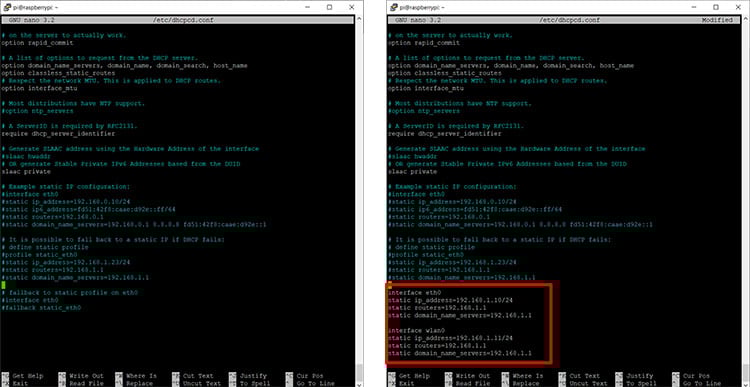This screenshot has height=387, width=750.
Task: Click 'slaac private' line in the right window
Action: (x=412, y=172)
